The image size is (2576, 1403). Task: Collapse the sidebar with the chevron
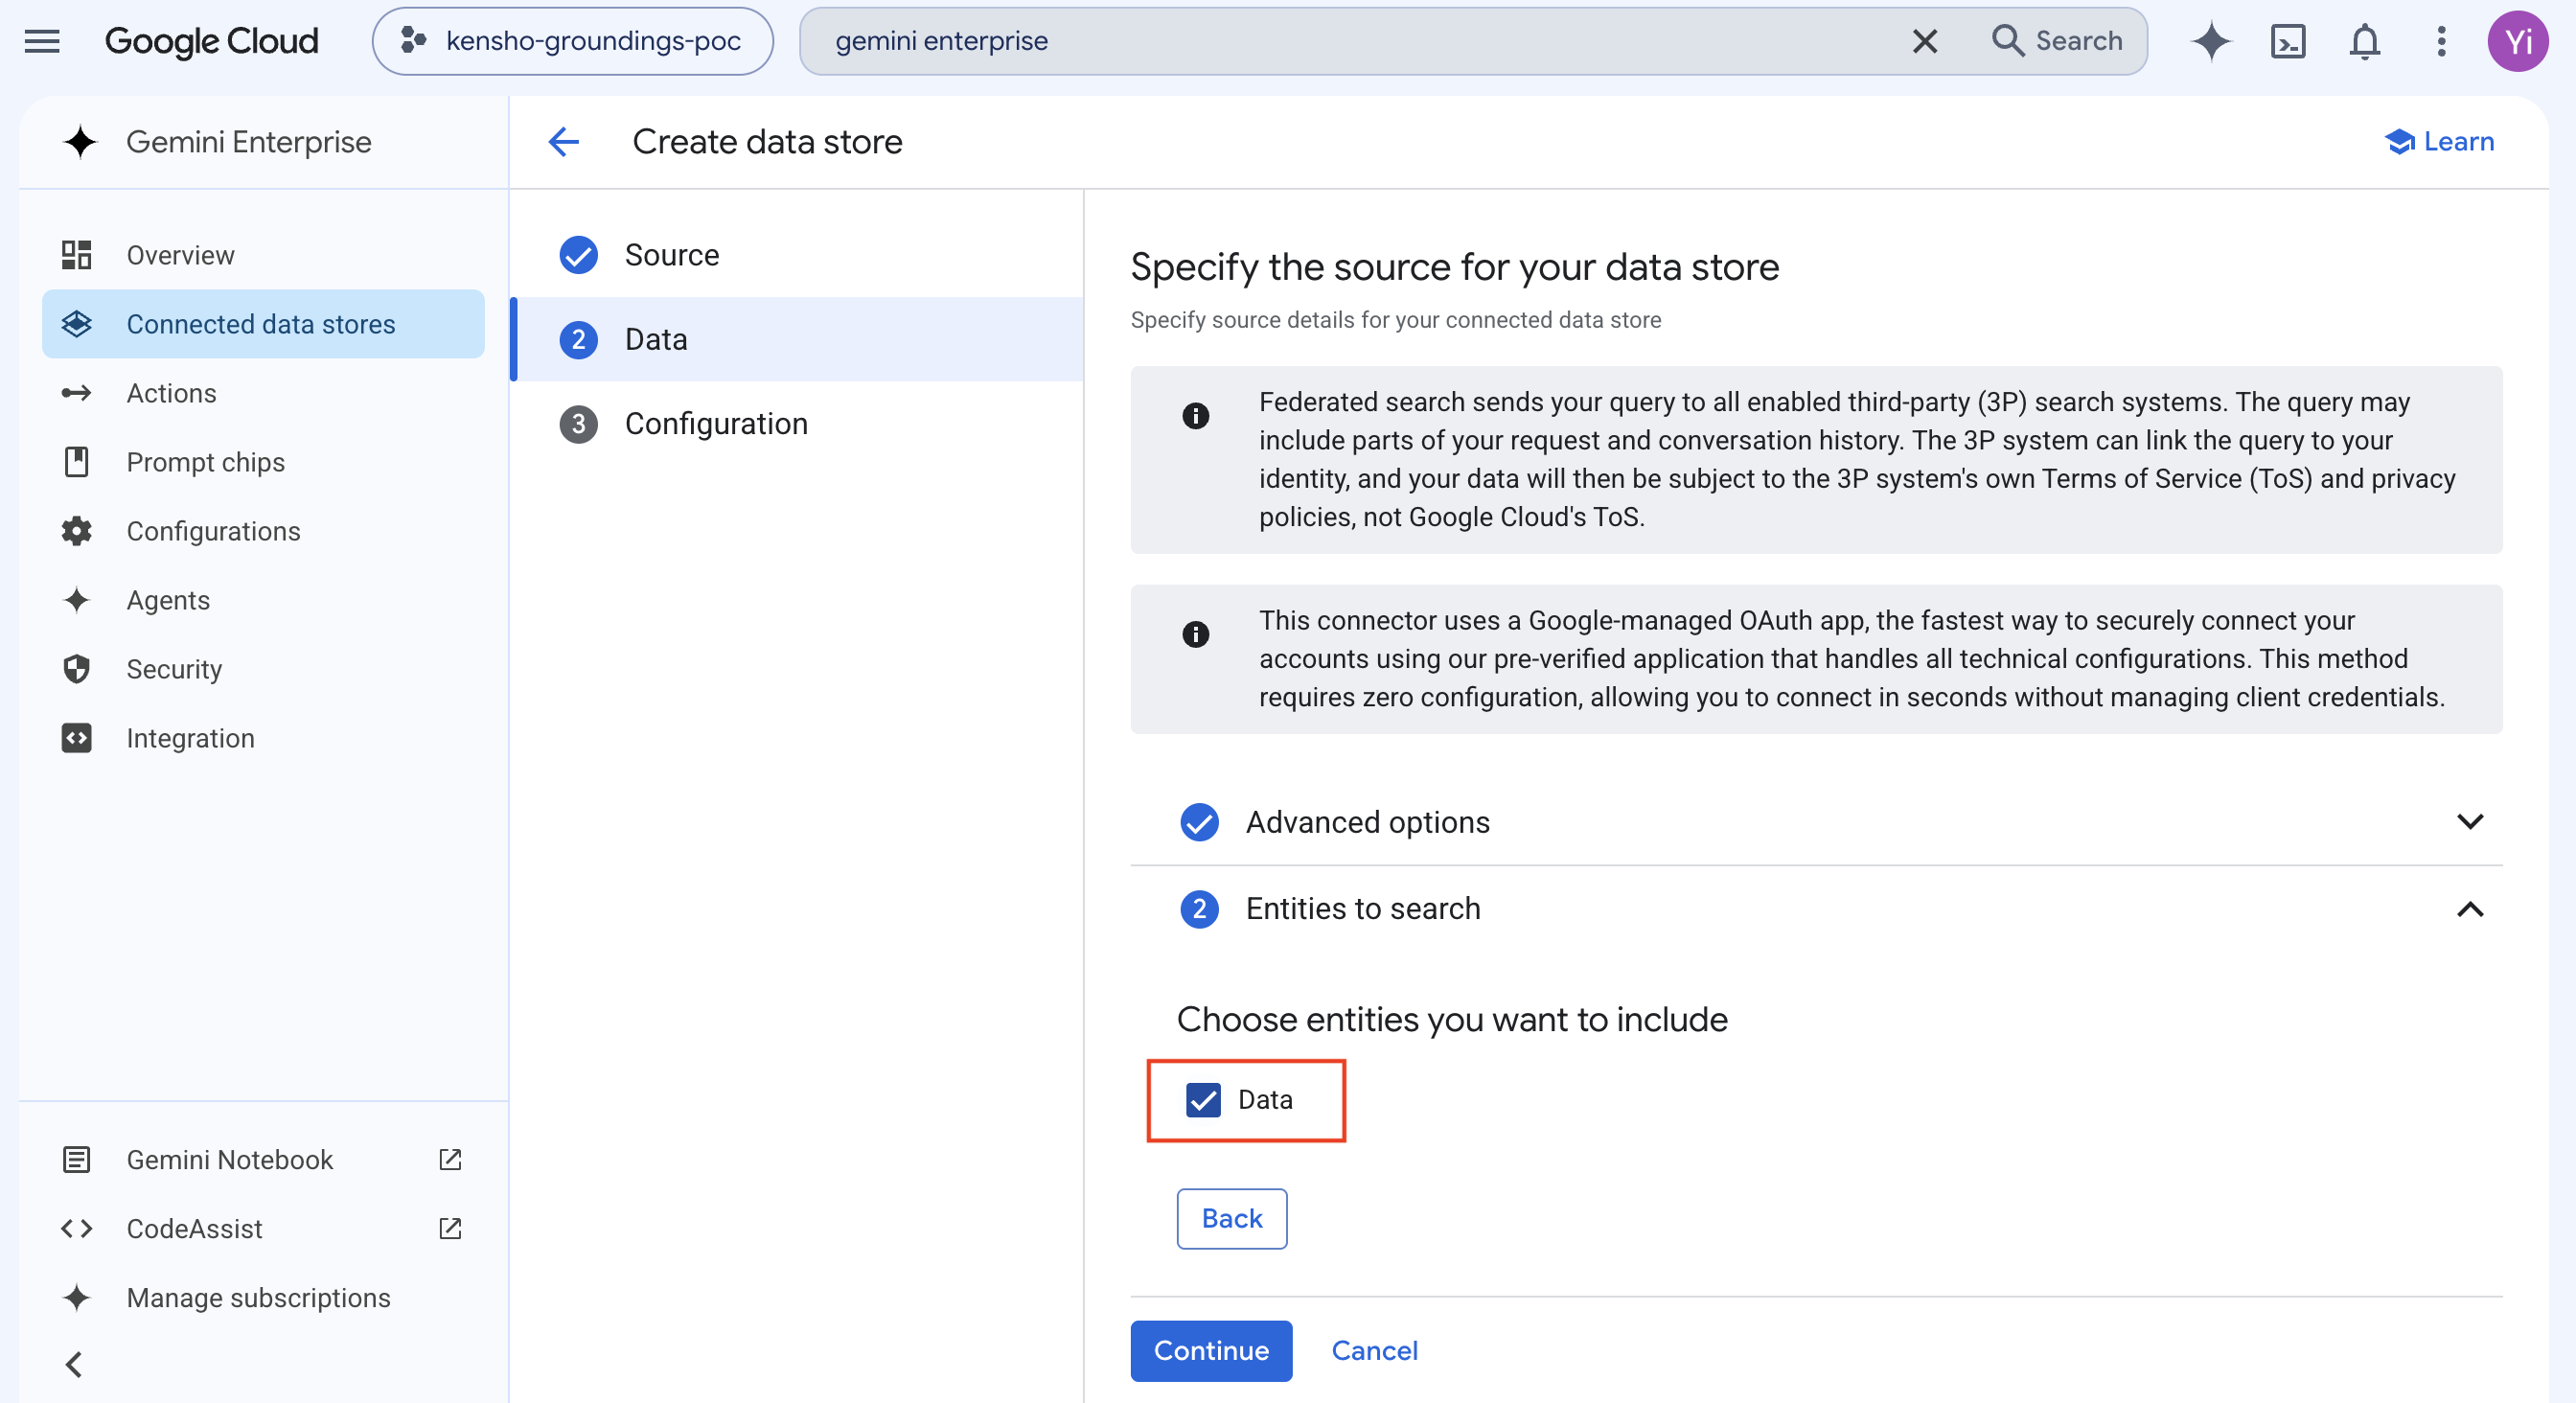point(74,1365)
